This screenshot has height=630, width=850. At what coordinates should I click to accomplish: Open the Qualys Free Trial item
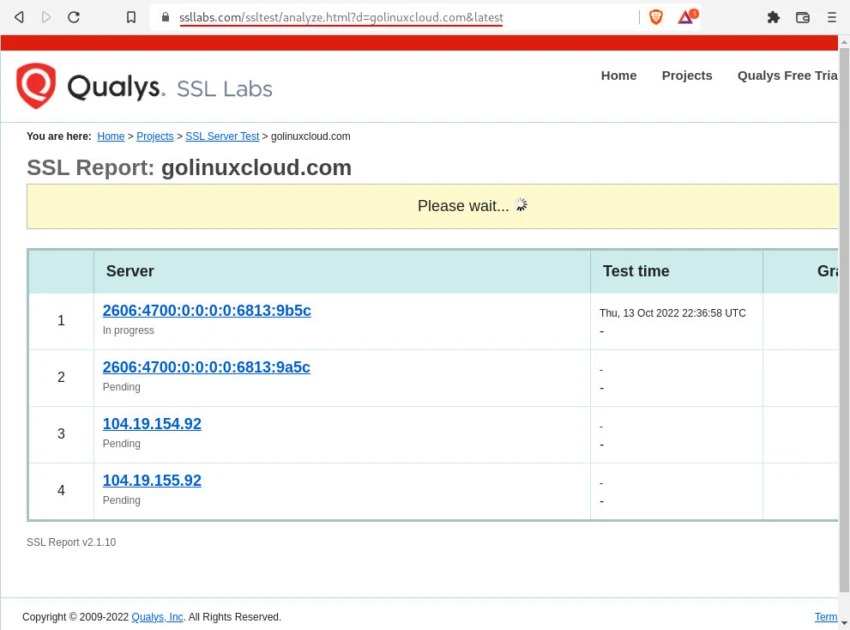pyautogui.click(x=787, y=76)
